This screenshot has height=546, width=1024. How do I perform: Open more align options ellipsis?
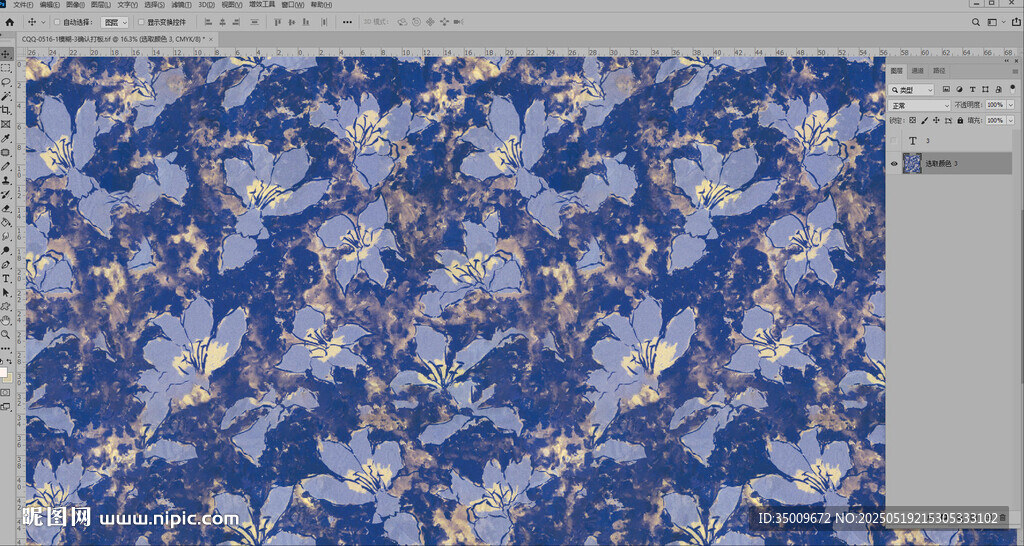coord(347,22)
